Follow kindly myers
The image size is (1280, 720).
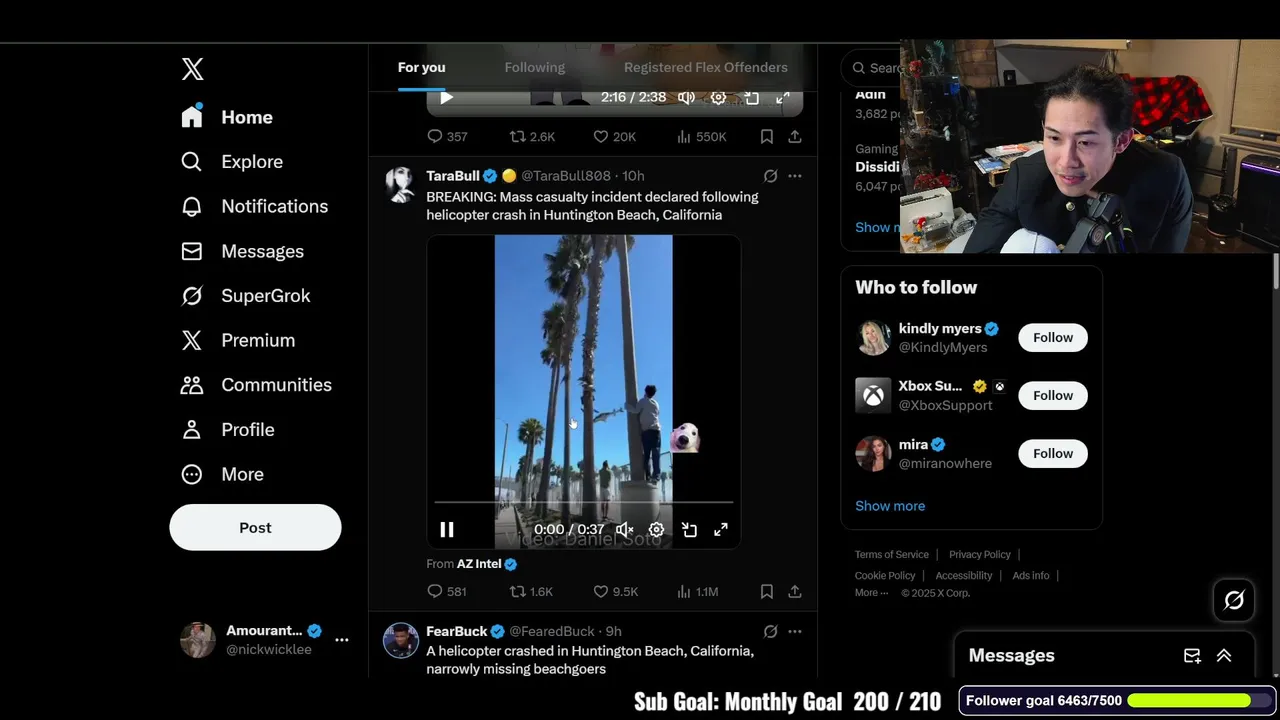click(x=1053, y=338)
